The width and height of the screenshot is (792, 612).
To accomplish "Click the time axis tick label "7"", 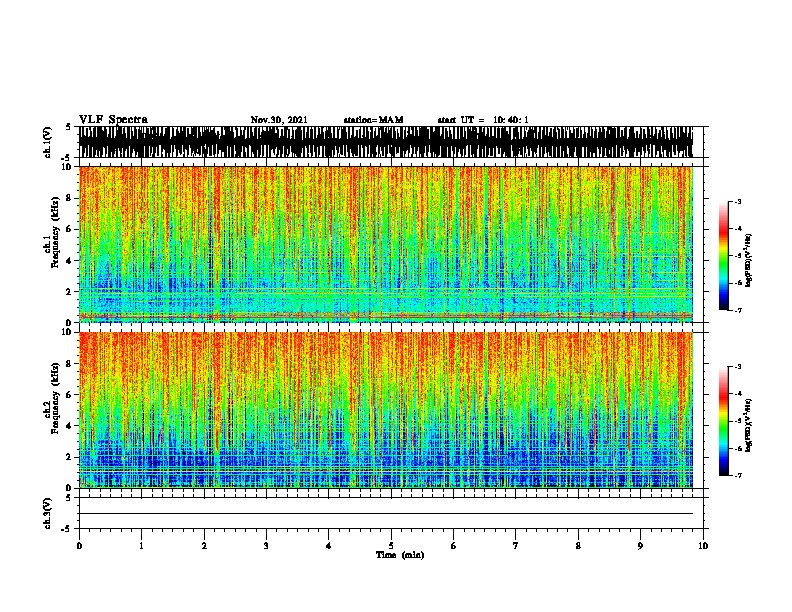I will [x=516, y=546].
